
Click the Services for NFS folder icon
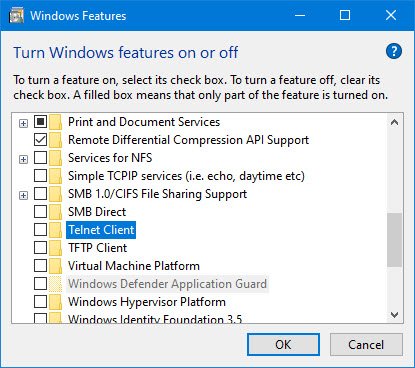point(55,158)
